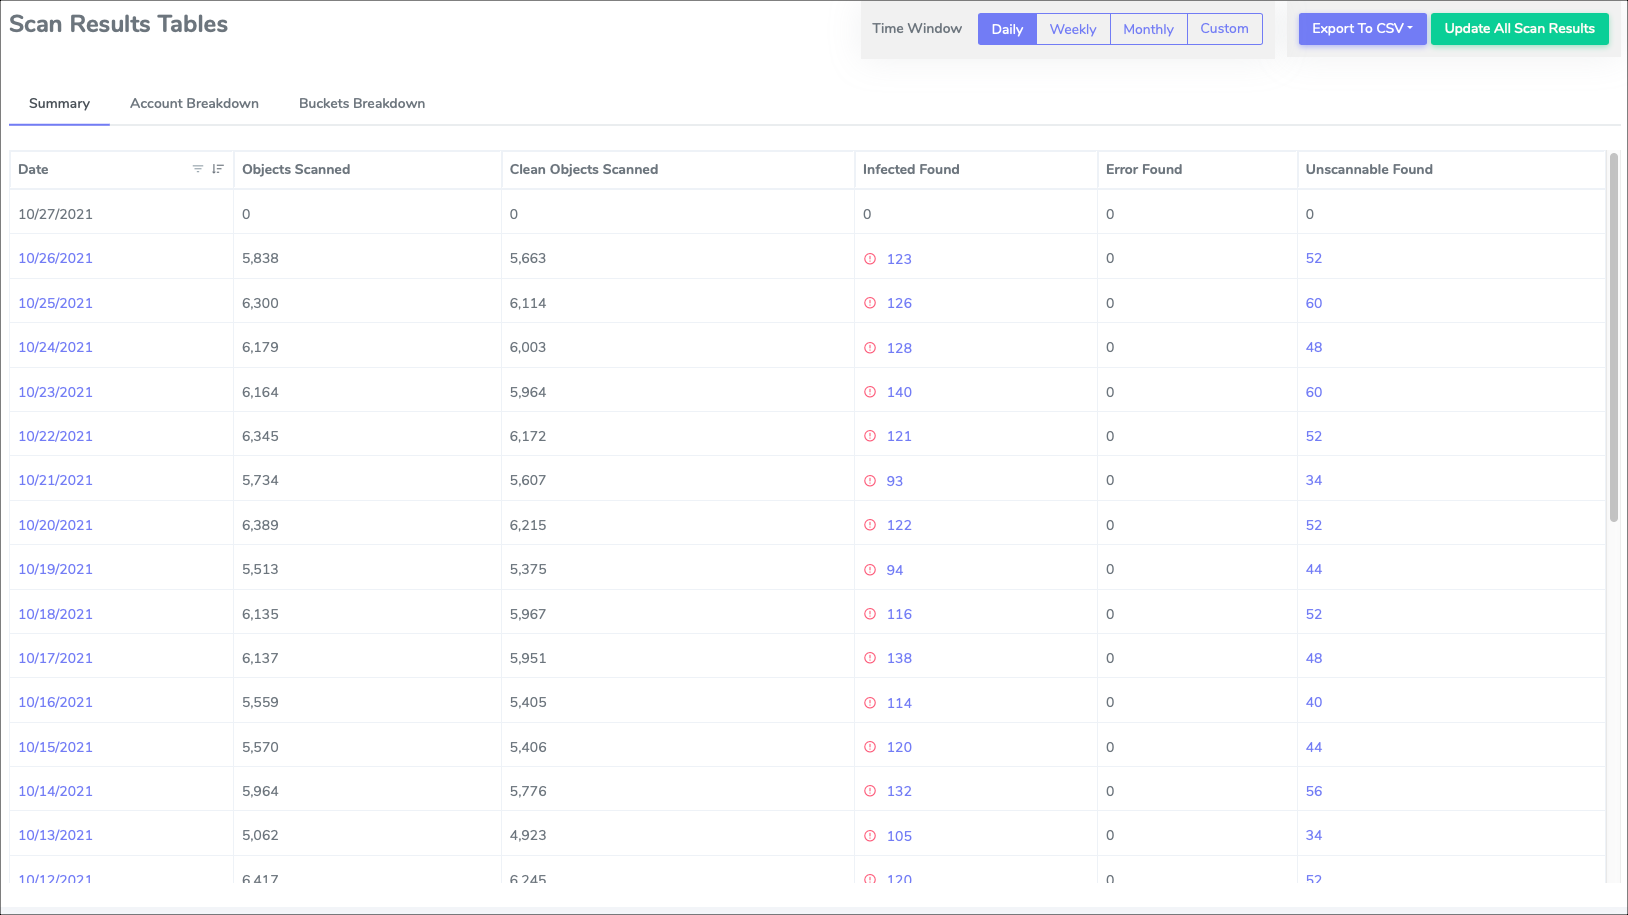This screenshot has width=1628, height=915.
Task: Switch the time window to Monthly
Action: (x=1148, y=29)
